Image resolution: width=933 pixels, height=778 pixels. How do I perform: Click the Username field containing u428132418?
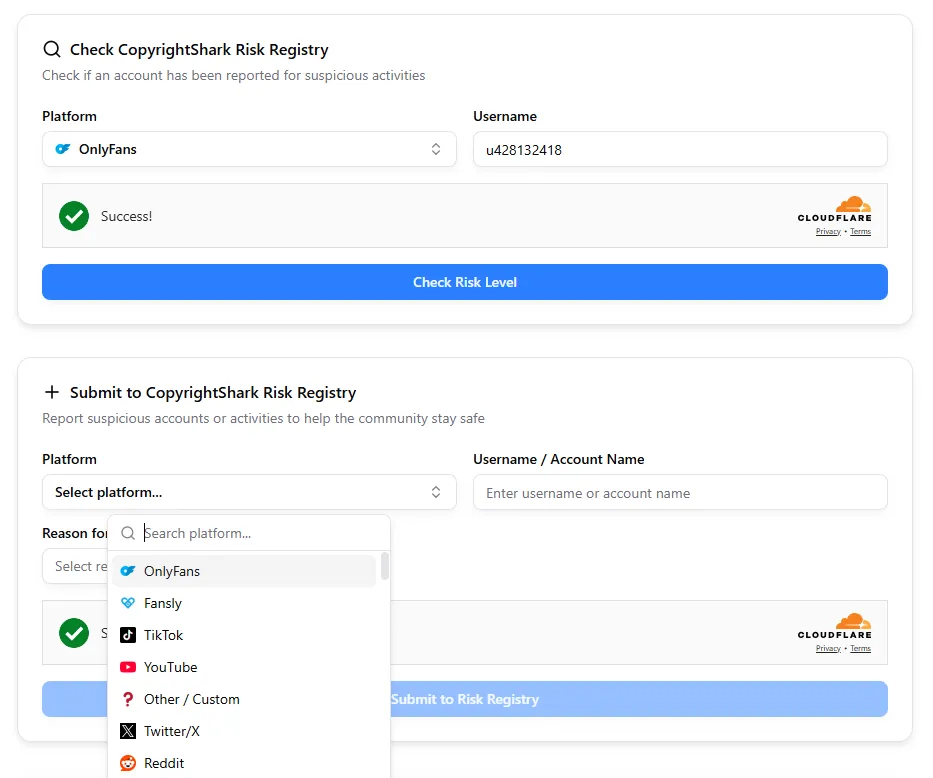[680, 148]
